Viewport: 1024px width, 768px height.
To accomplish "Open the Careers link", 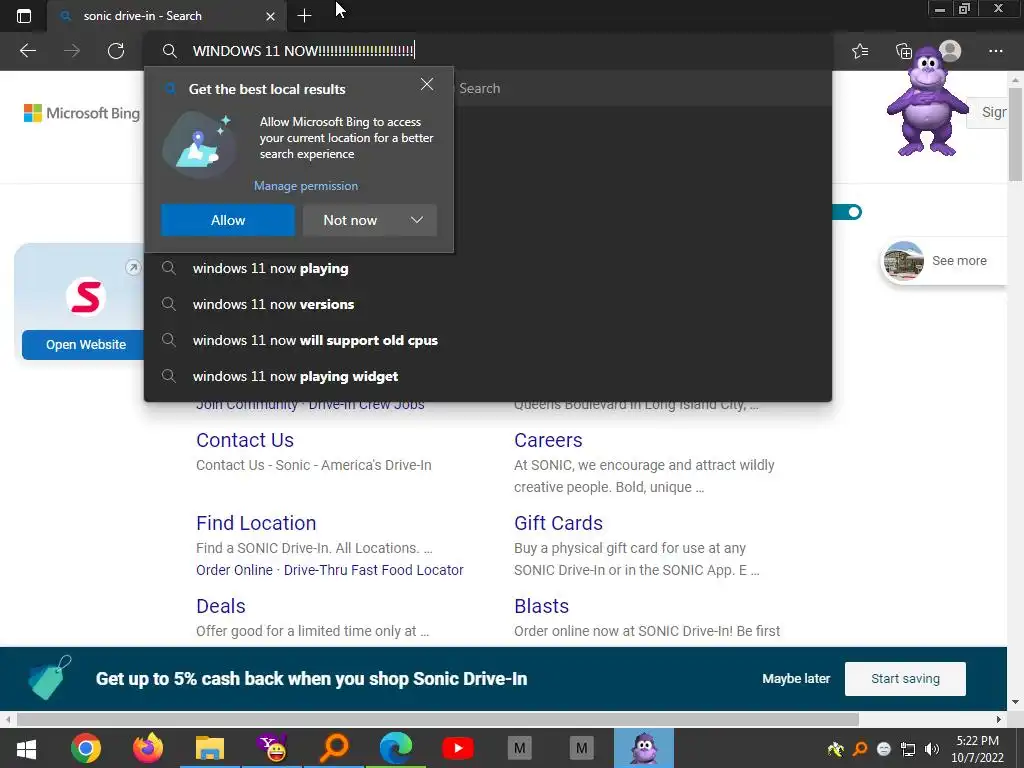I will point(548,440).
